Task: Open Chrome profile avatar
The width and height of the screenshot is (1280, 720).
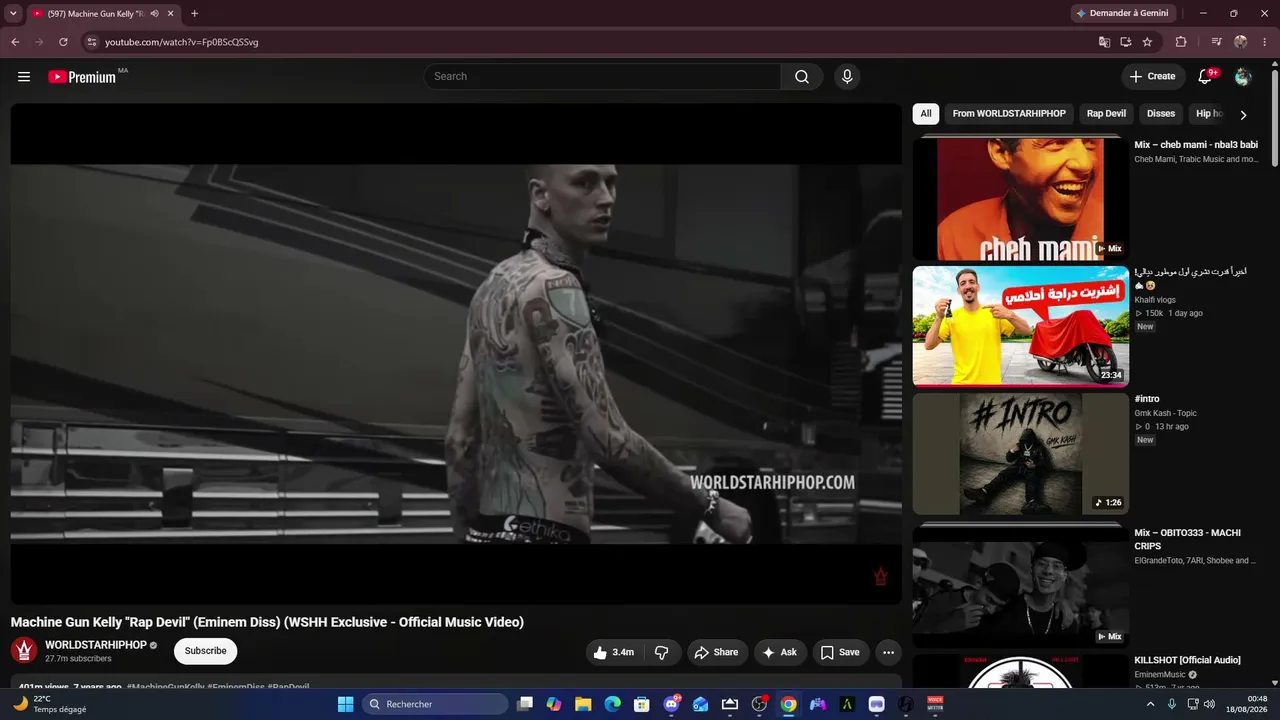Action: [1241, 42]
